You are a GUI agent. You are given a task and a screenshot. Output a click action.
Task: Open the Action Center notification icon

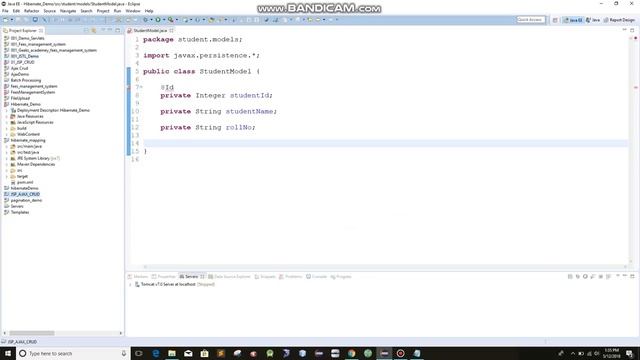coord(629,353)
